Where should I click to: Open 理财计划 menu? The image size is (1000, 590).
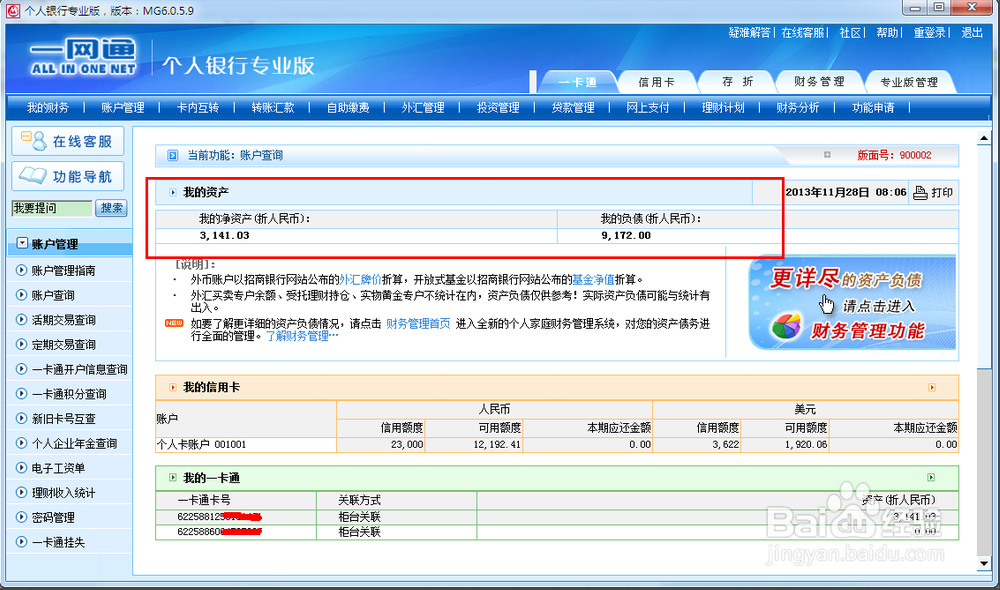[x=723, y=108]
